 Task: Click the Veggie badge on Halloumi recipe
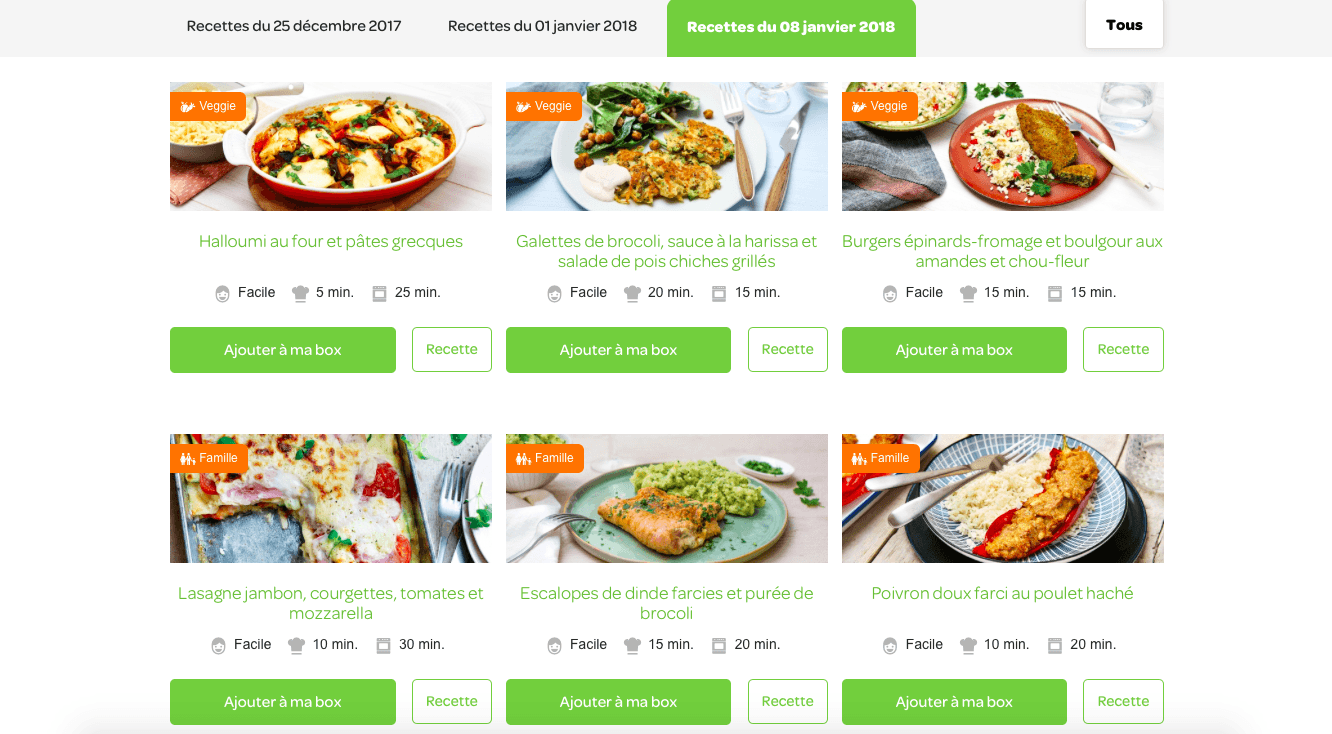tap(208, 106)
